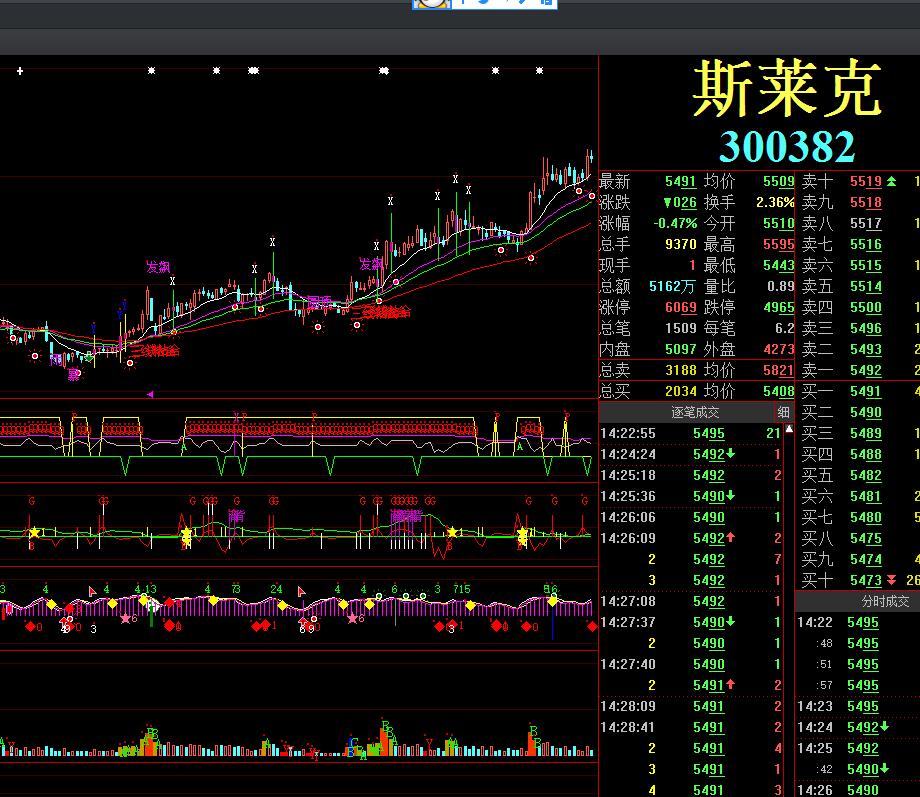Open the 细 detail button beside 逐笔成交
This screenshot has width=920, height=797.
tap(783, 412)
